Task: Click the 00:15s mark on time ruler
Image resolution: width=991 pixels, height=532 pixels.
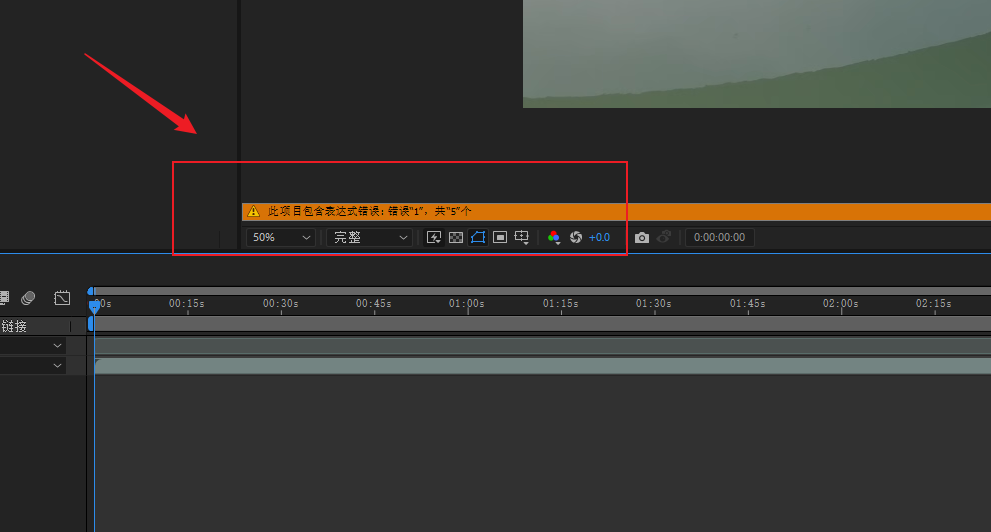Action: coord(186,304)
